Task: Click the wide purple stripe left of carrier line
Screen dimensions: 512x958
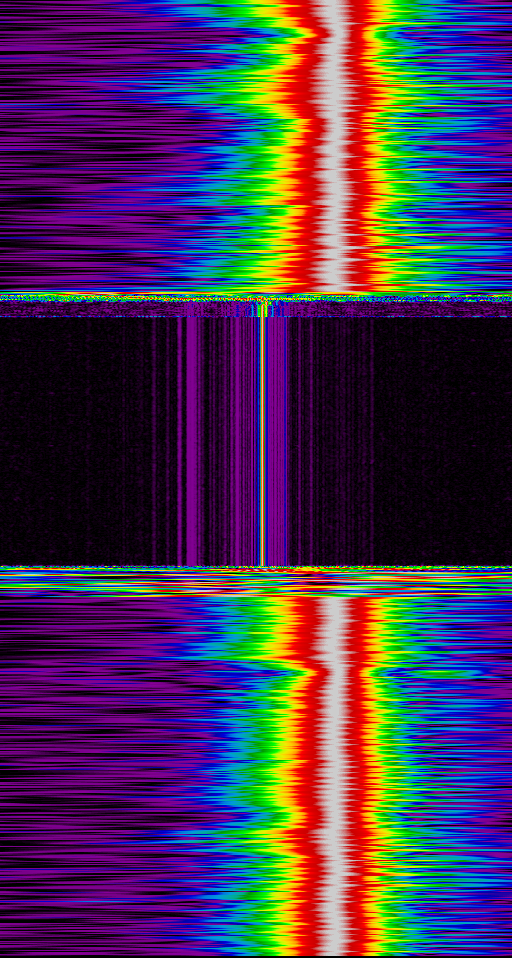Action: 192,440
